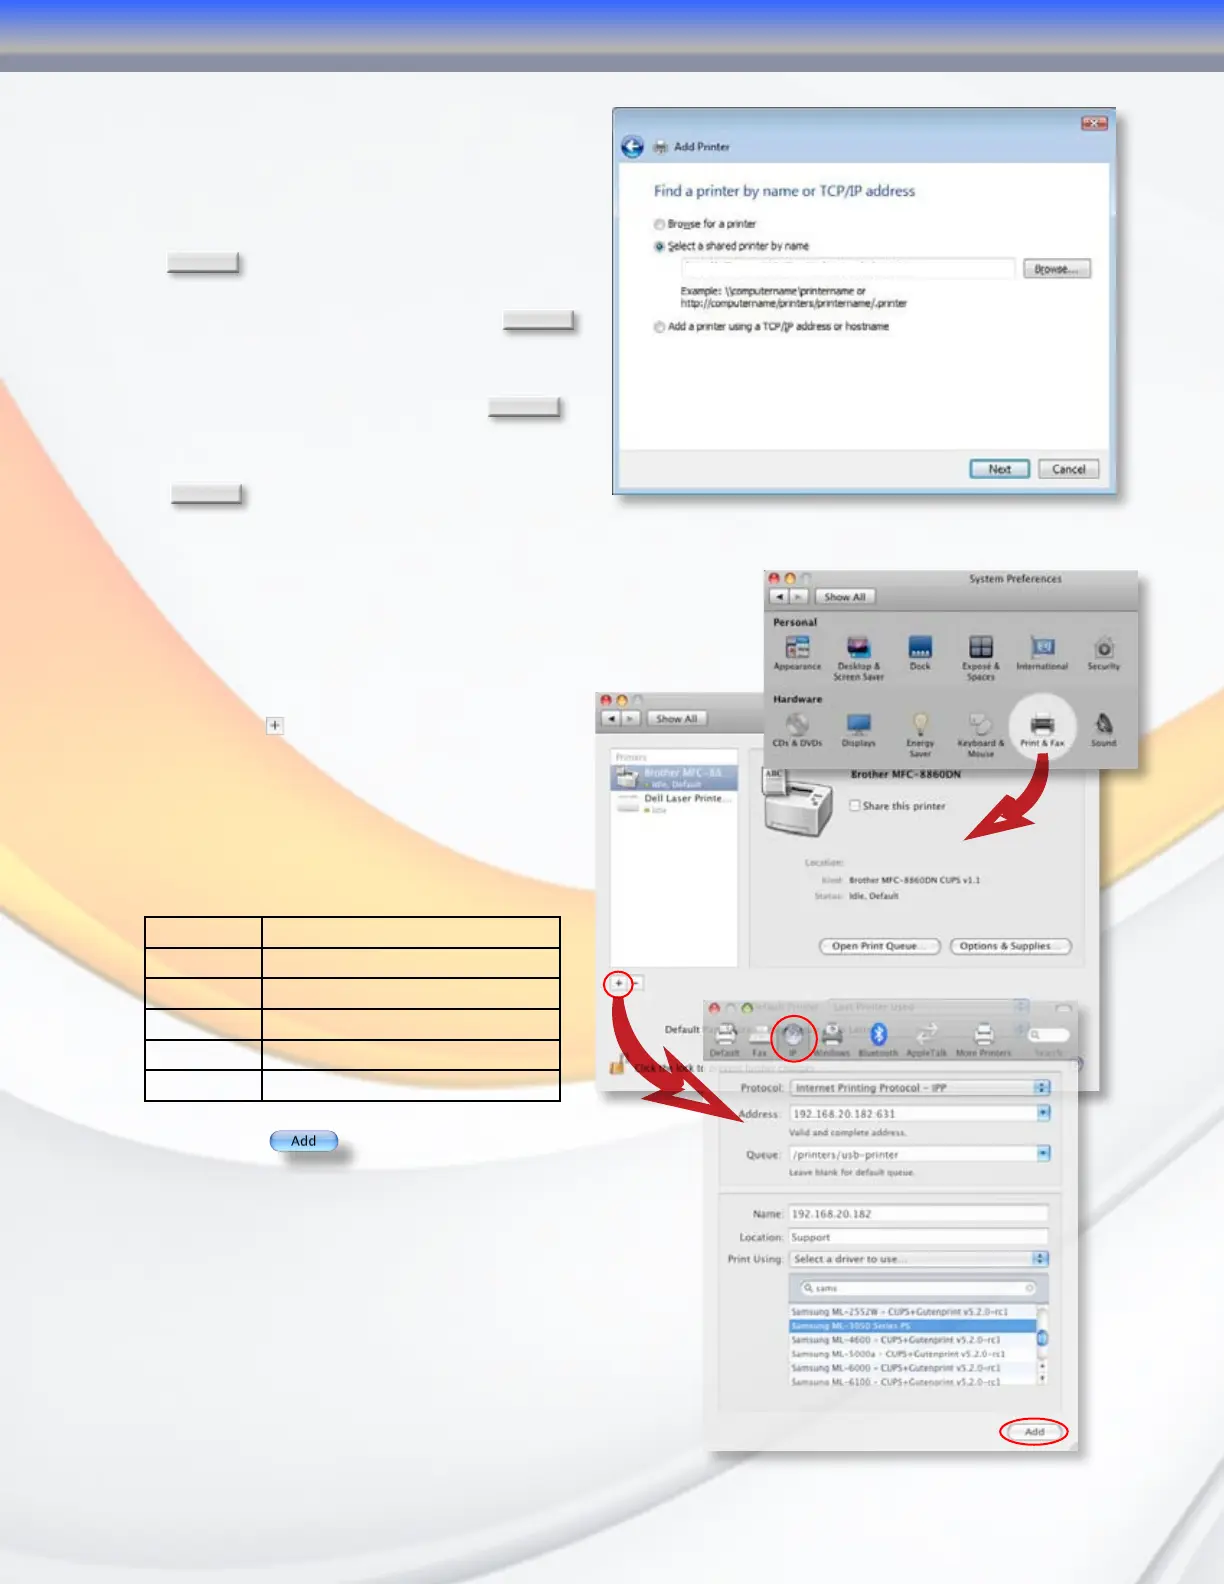
Task: Select the Windows printer toolbar icon
Action: tap(831, 1040)
